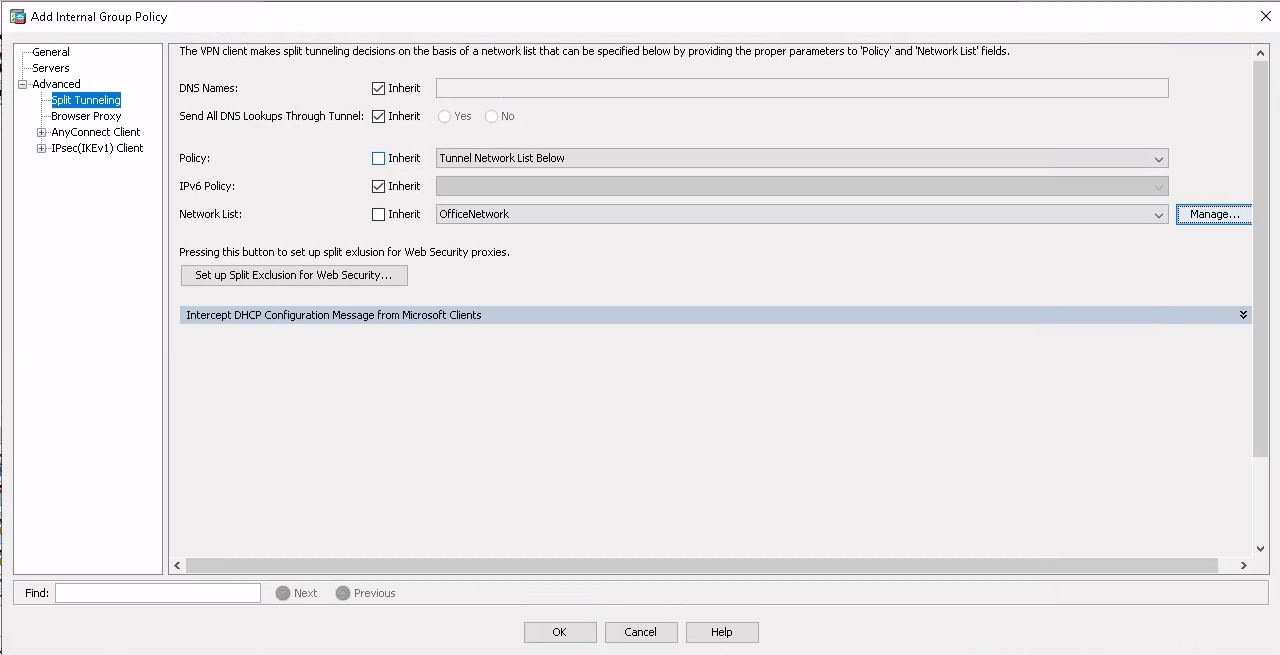The height and width of the screenshot is (655, 1280).
Task: Click Set up Split Exclusion for Web Security
Action: pos(293,275)
